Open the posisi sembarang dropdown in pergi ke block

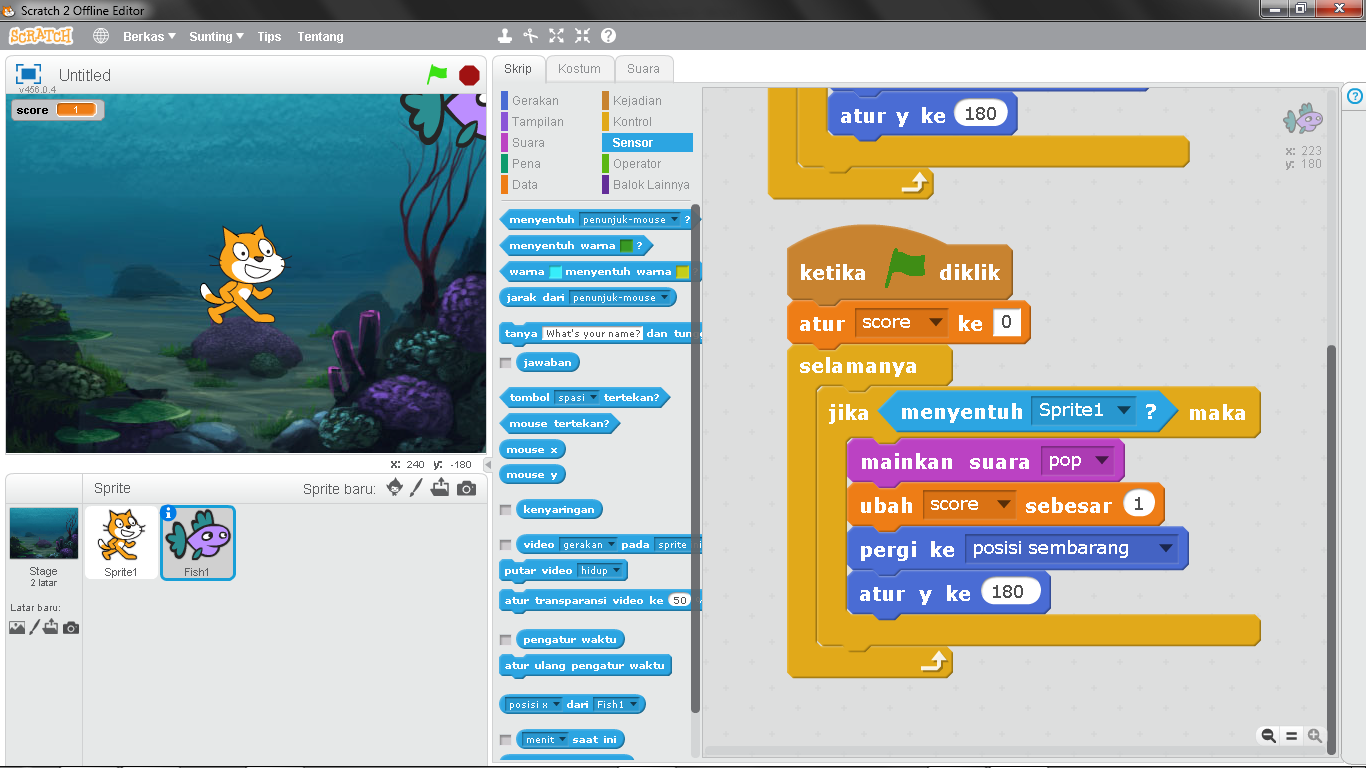point(1166,548)
